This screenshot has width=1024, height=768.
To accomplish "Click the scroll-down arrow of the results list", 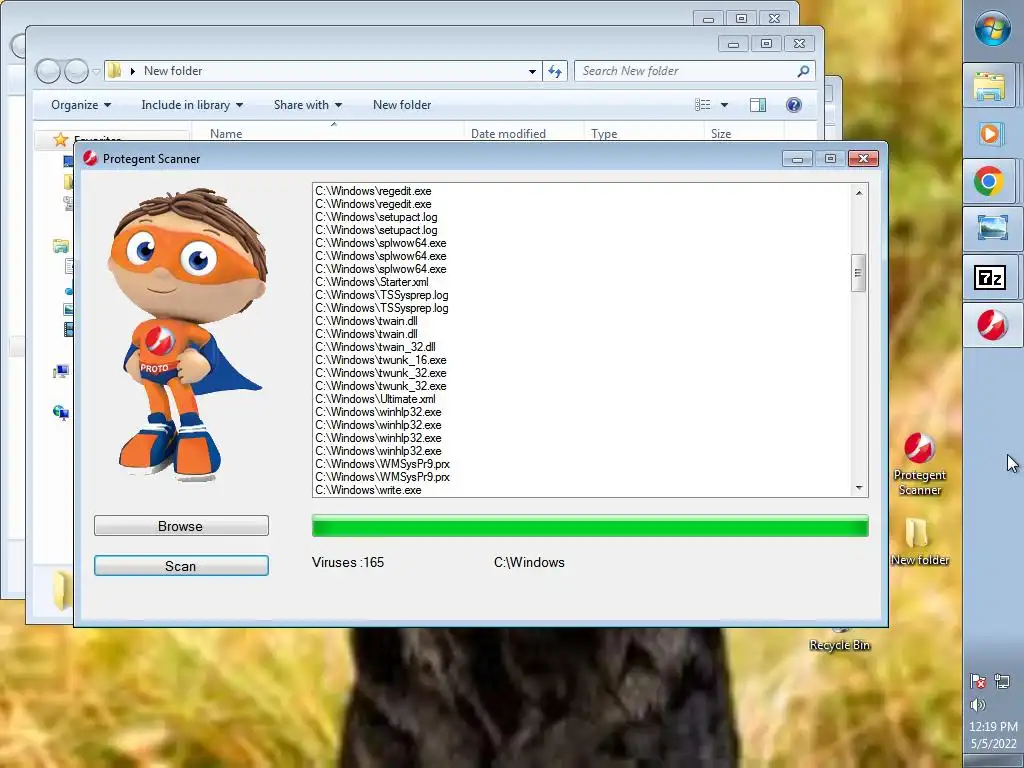I will point(858,488).
